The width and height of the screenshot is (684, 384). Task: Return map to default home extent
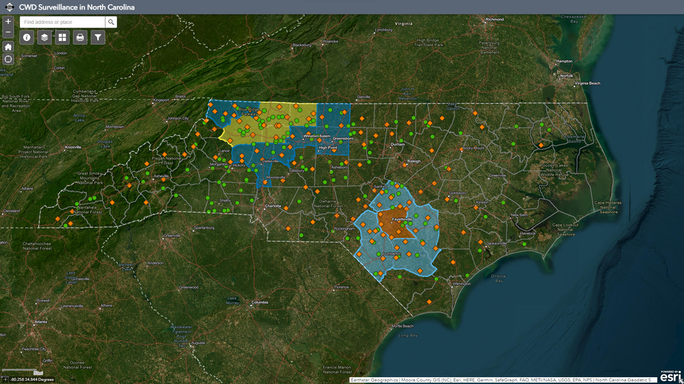[x=8, y=47]
